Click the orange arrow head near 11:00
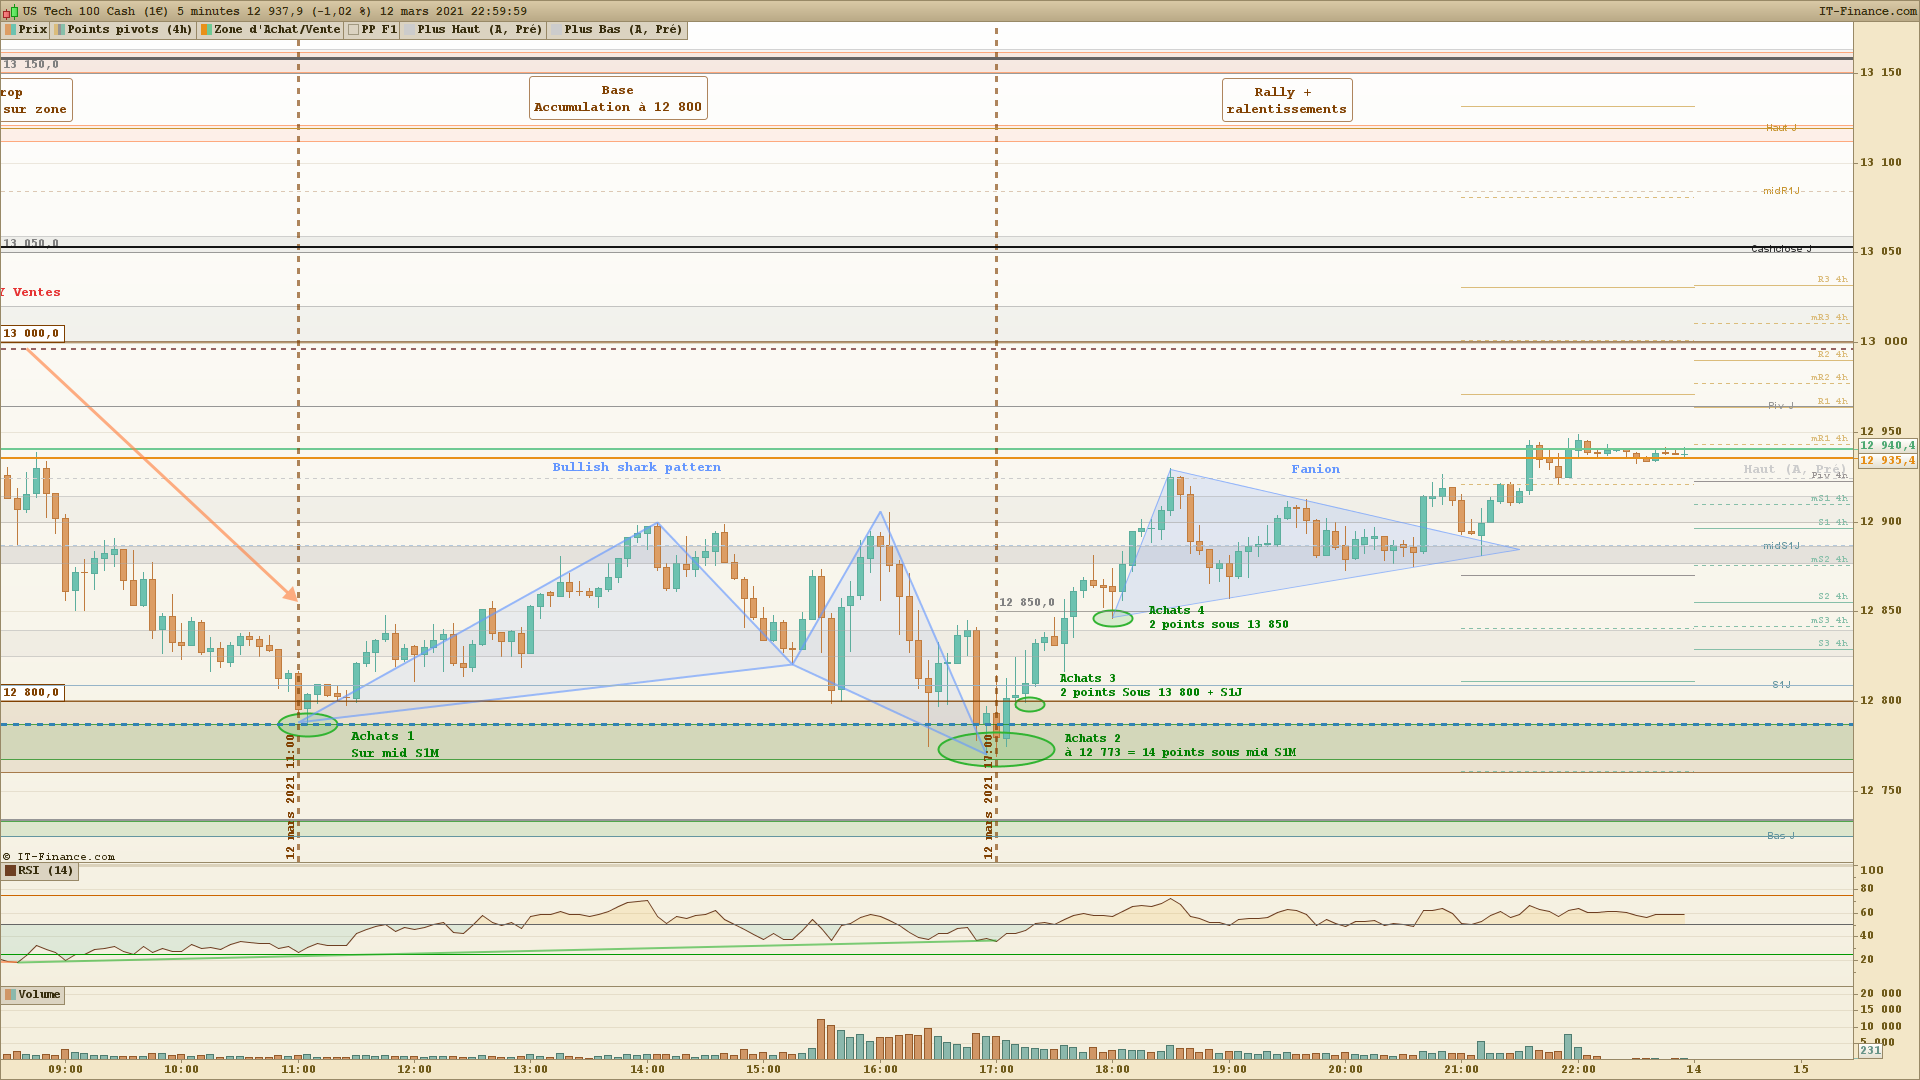The image size is (1920, 1080). pyautogui.click(x=292, y=595)
